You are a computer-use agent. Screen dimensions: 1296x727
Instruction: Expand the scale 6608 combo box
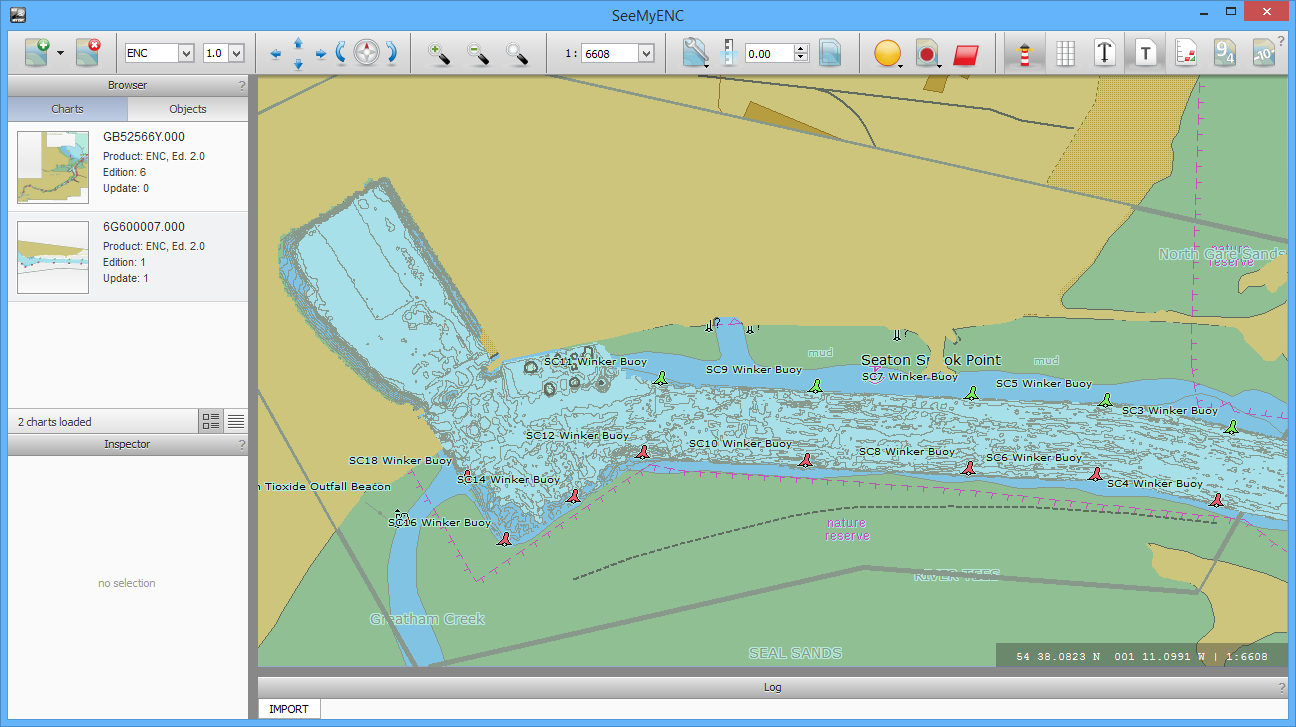[x=645, y=53]
